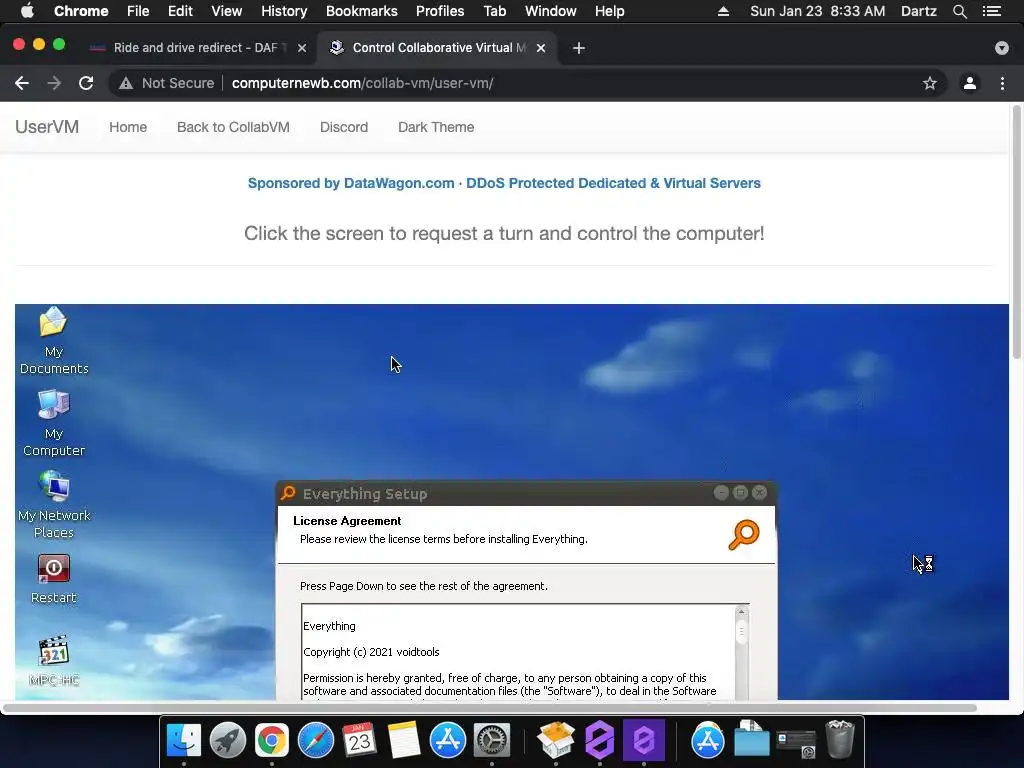The width and height of the screenshot is (1024, 768).
Task: Click the UserVM brand link
Action: tap(47, 127)
